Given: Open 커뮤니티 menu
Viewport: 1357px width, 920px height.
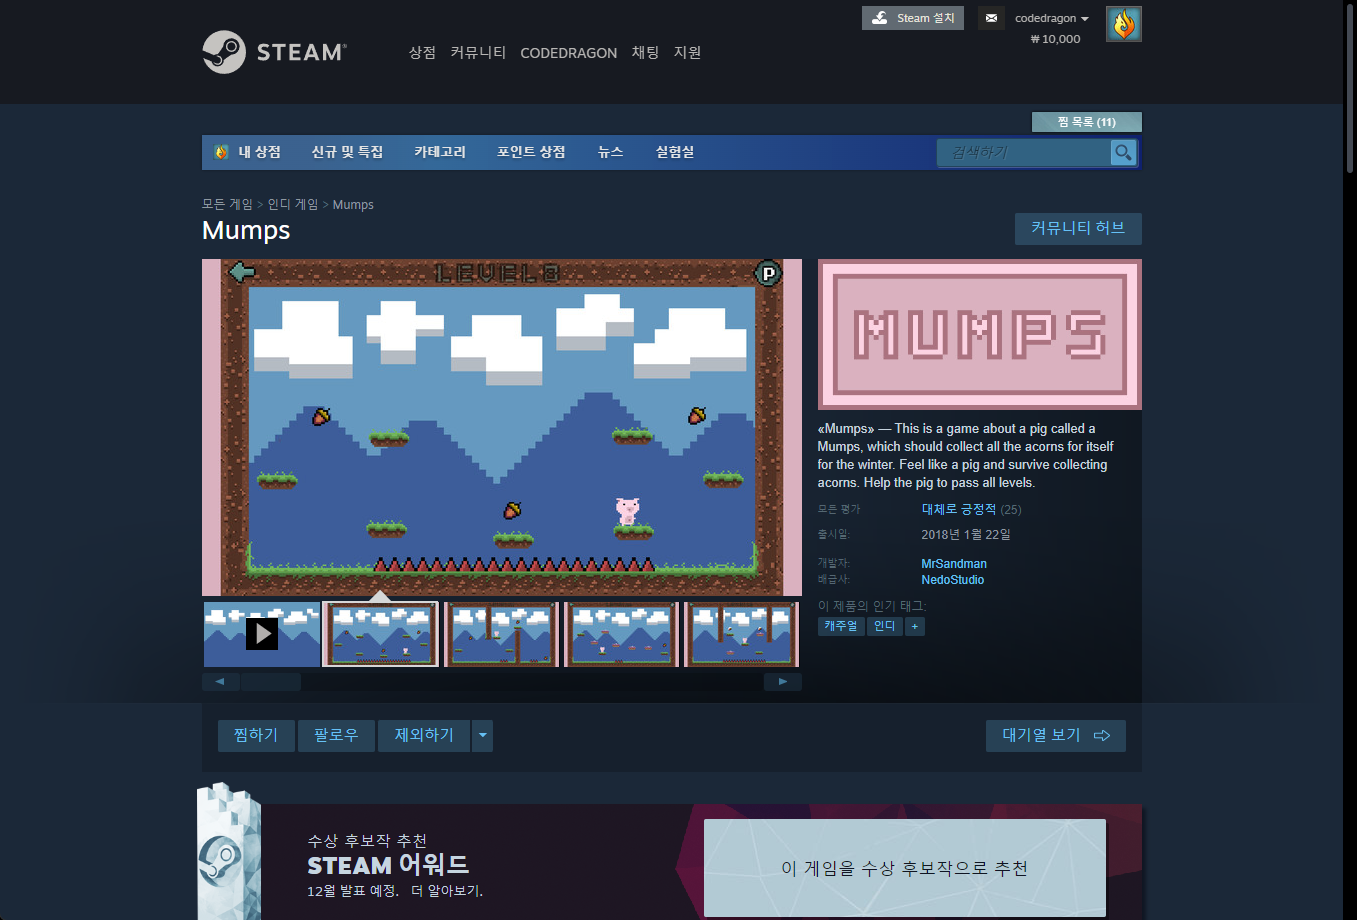Looking at the screenshot, I should (478, 52).
